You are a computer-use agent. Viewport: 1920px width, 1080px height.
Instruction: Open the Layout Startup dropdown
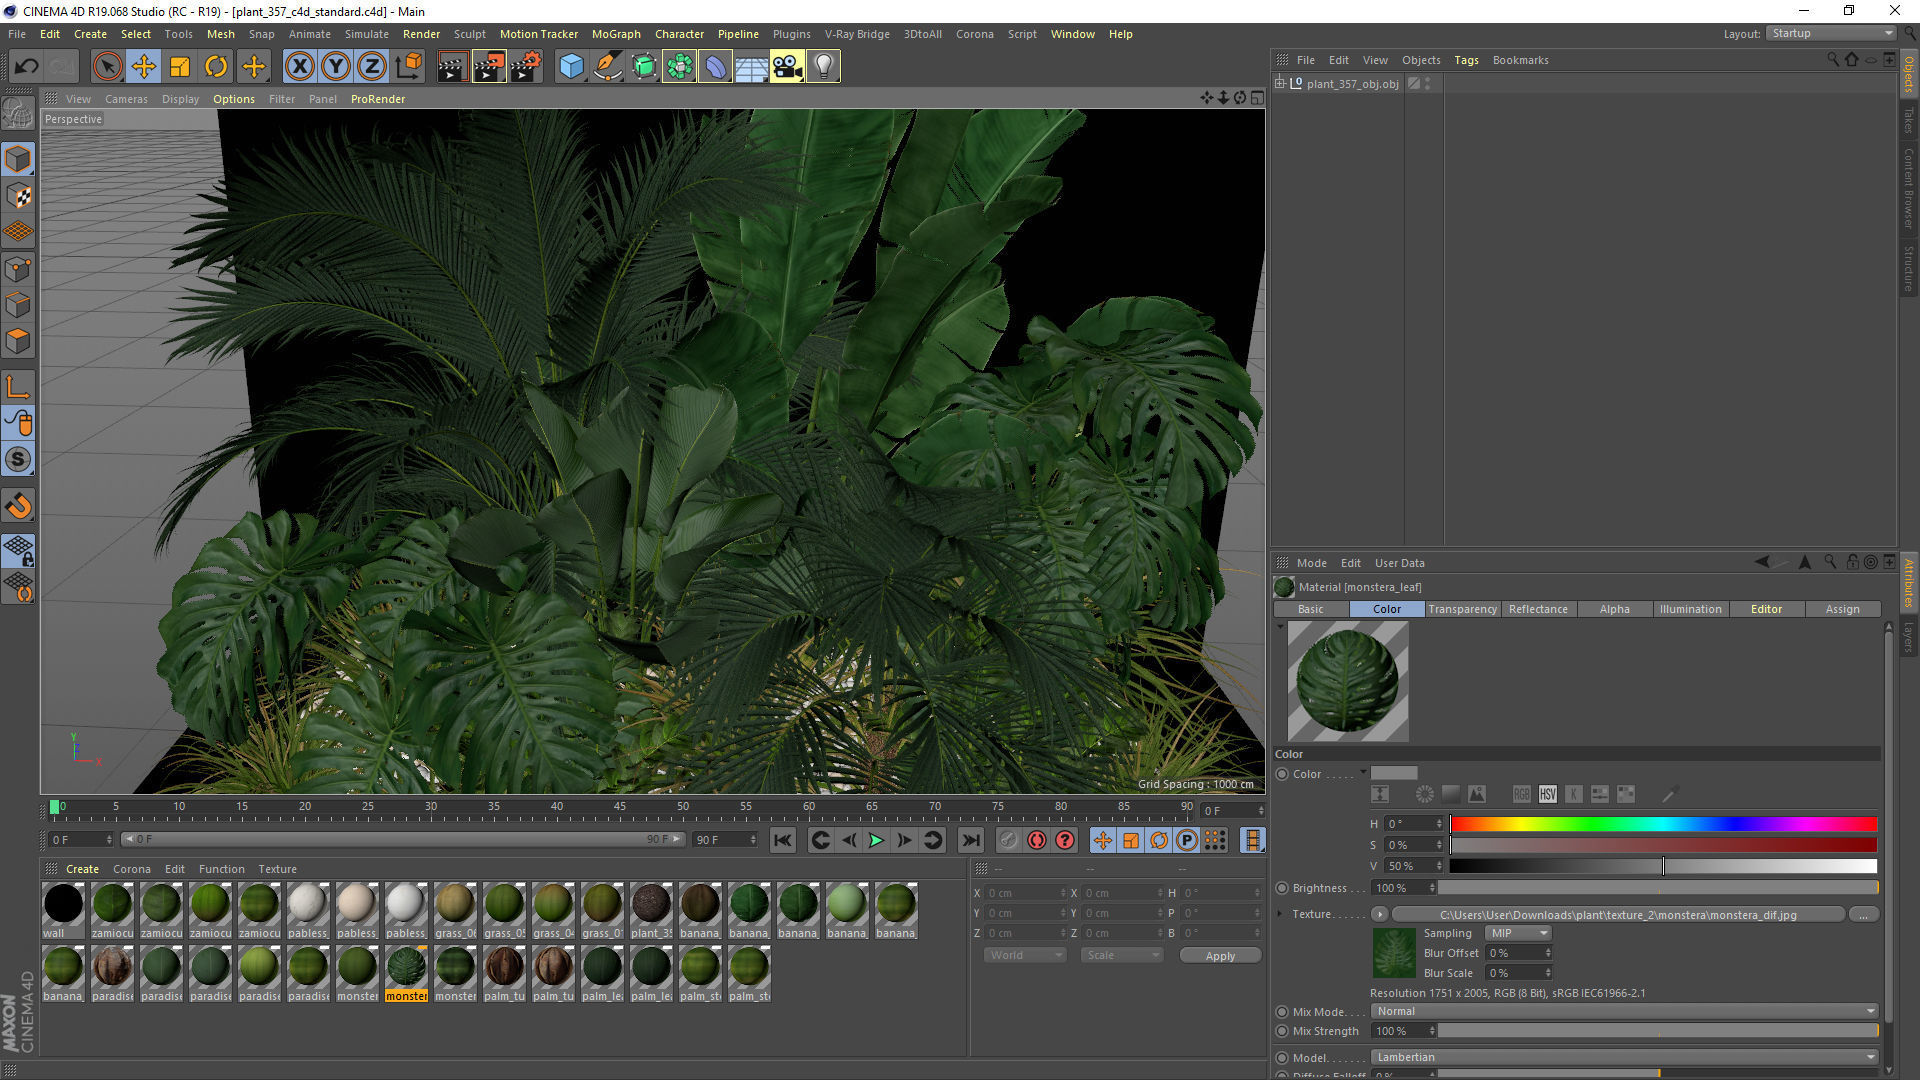pos(1831,33)
